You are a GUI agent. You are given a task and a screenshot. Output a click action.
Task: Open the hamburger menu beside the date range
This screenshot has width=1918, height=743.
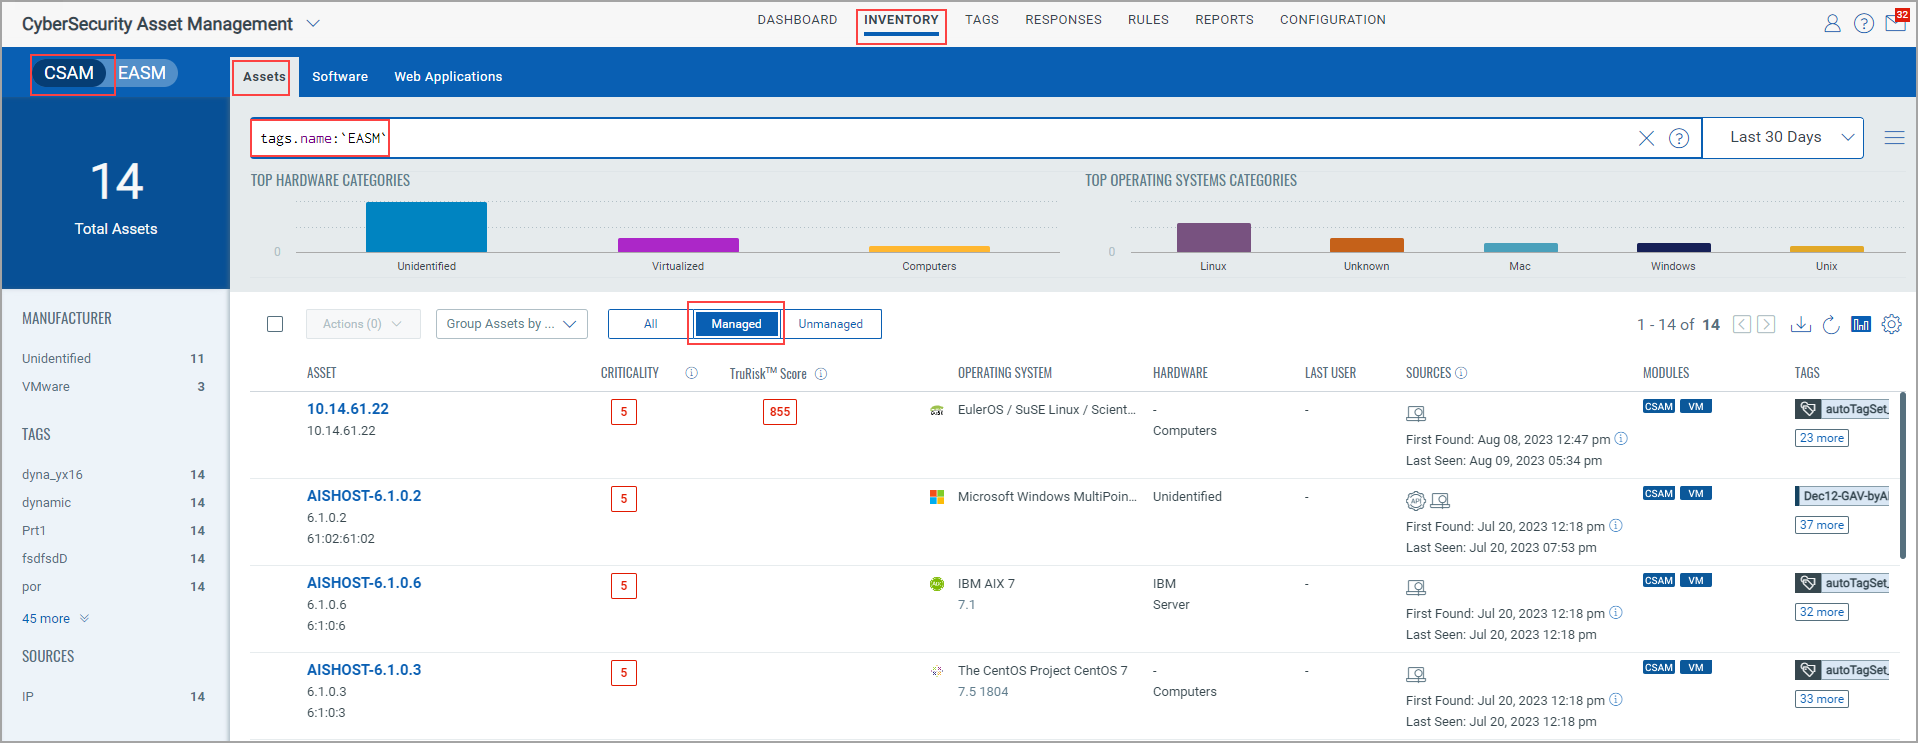1894,138
